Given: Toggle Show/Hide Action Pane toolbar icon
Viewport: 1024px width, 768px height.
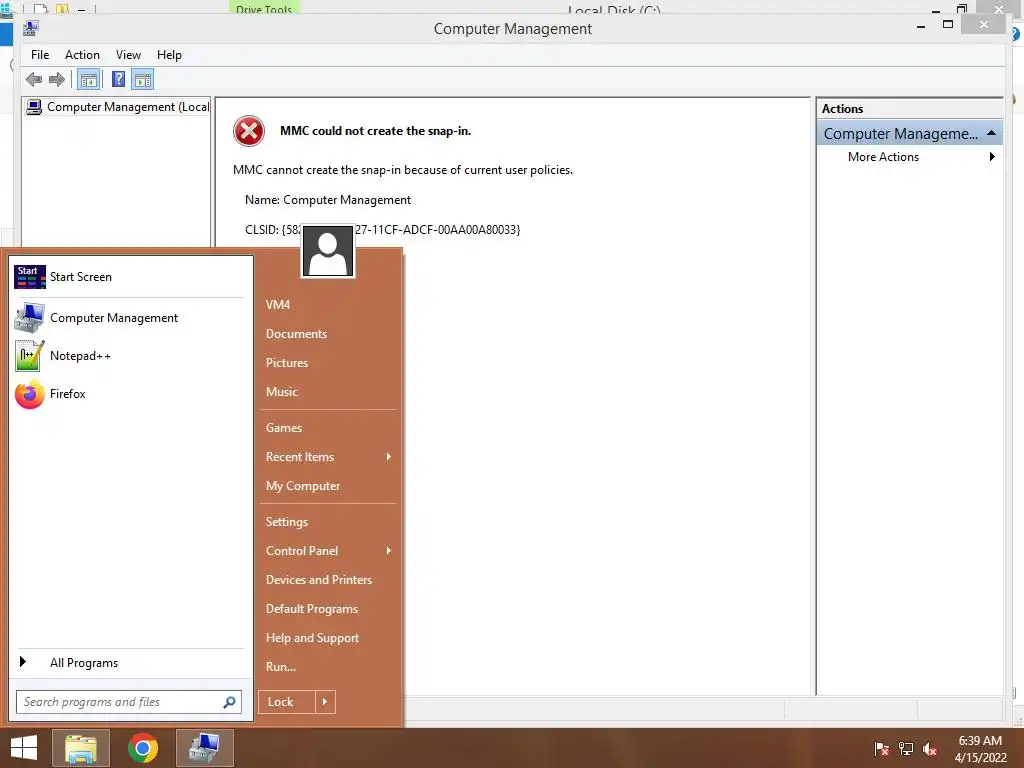Looking at the screenshot, I should tap(142, 80).
